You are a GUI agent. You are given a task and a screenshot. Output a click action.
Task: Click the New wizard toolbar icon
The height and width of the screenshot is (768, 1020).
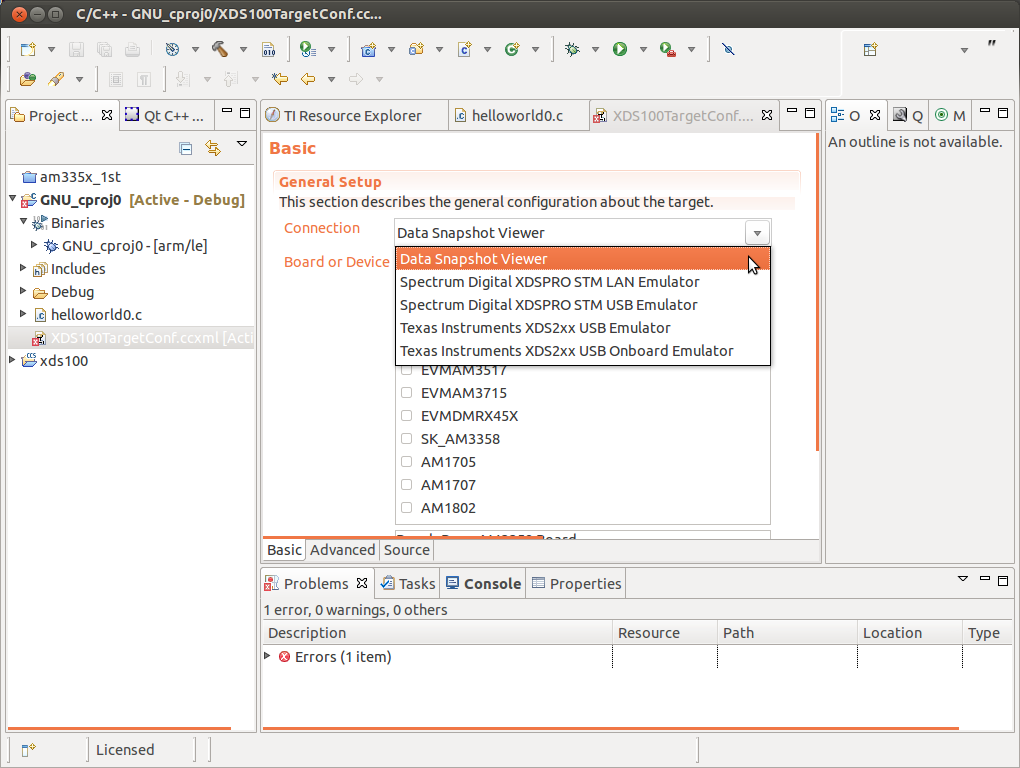pyautogui.click(x=28, y=49)
